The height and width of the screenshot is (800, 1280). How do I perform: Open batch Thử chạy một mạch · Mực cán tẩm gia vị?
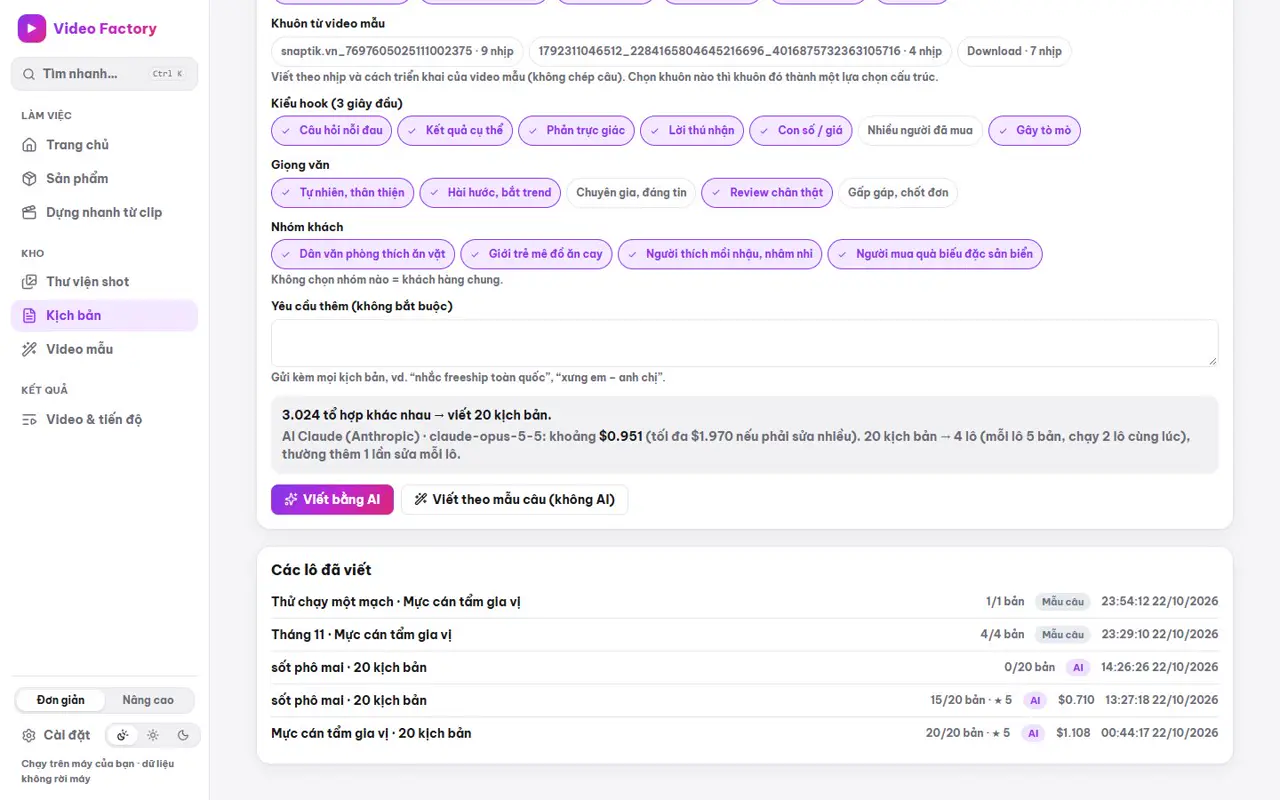tap(744, 602)
